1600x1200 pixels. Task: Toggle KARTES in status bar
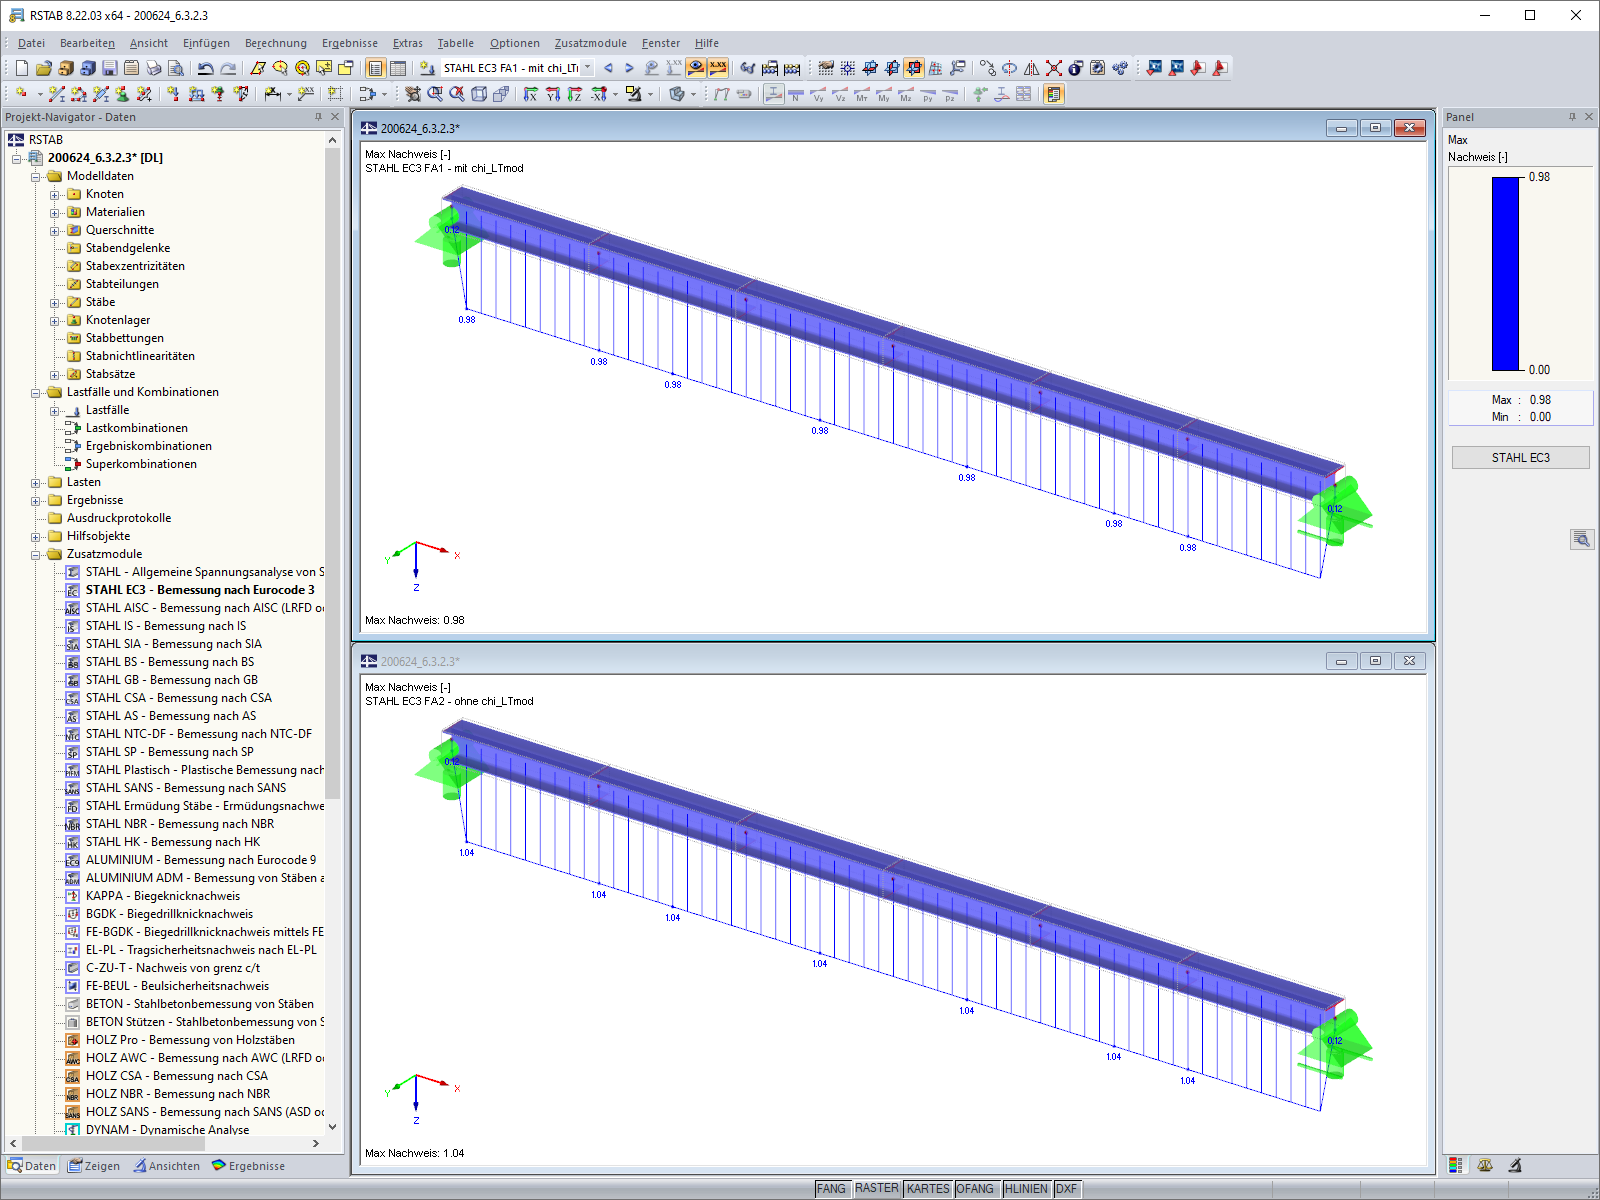[x=928, y=1189]
